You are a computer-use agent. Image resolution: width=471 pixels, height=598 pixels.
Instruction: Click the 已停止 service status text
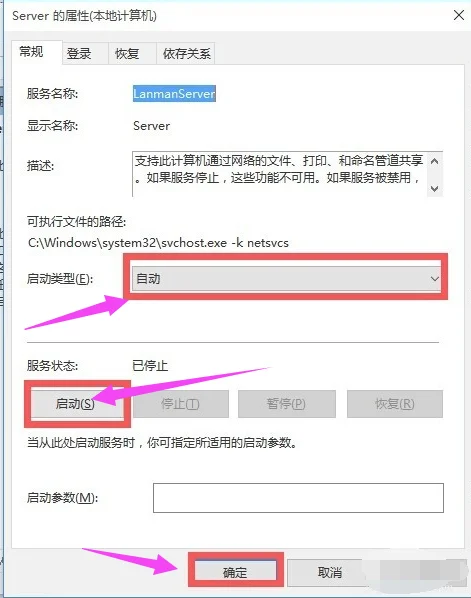[150, 366]
